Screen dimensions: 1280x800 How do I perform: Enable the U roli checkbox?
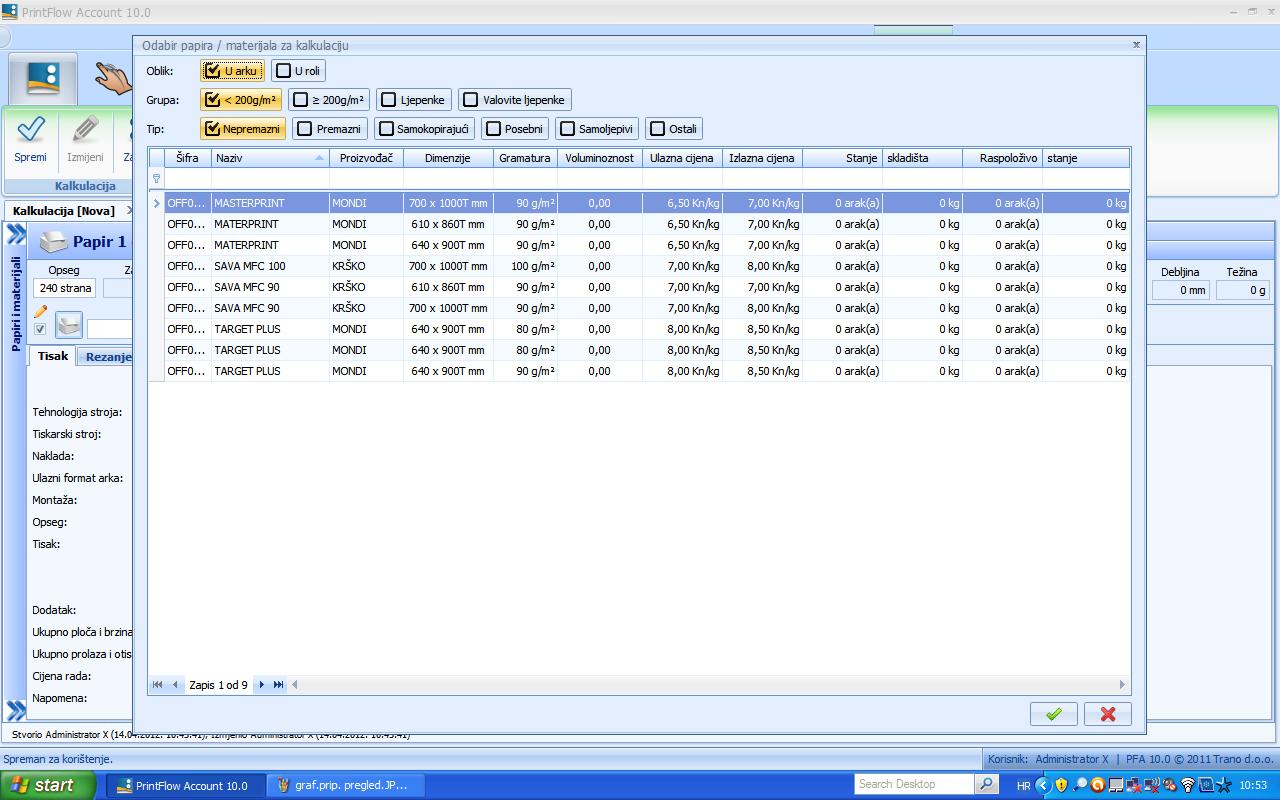pos(298,71)
